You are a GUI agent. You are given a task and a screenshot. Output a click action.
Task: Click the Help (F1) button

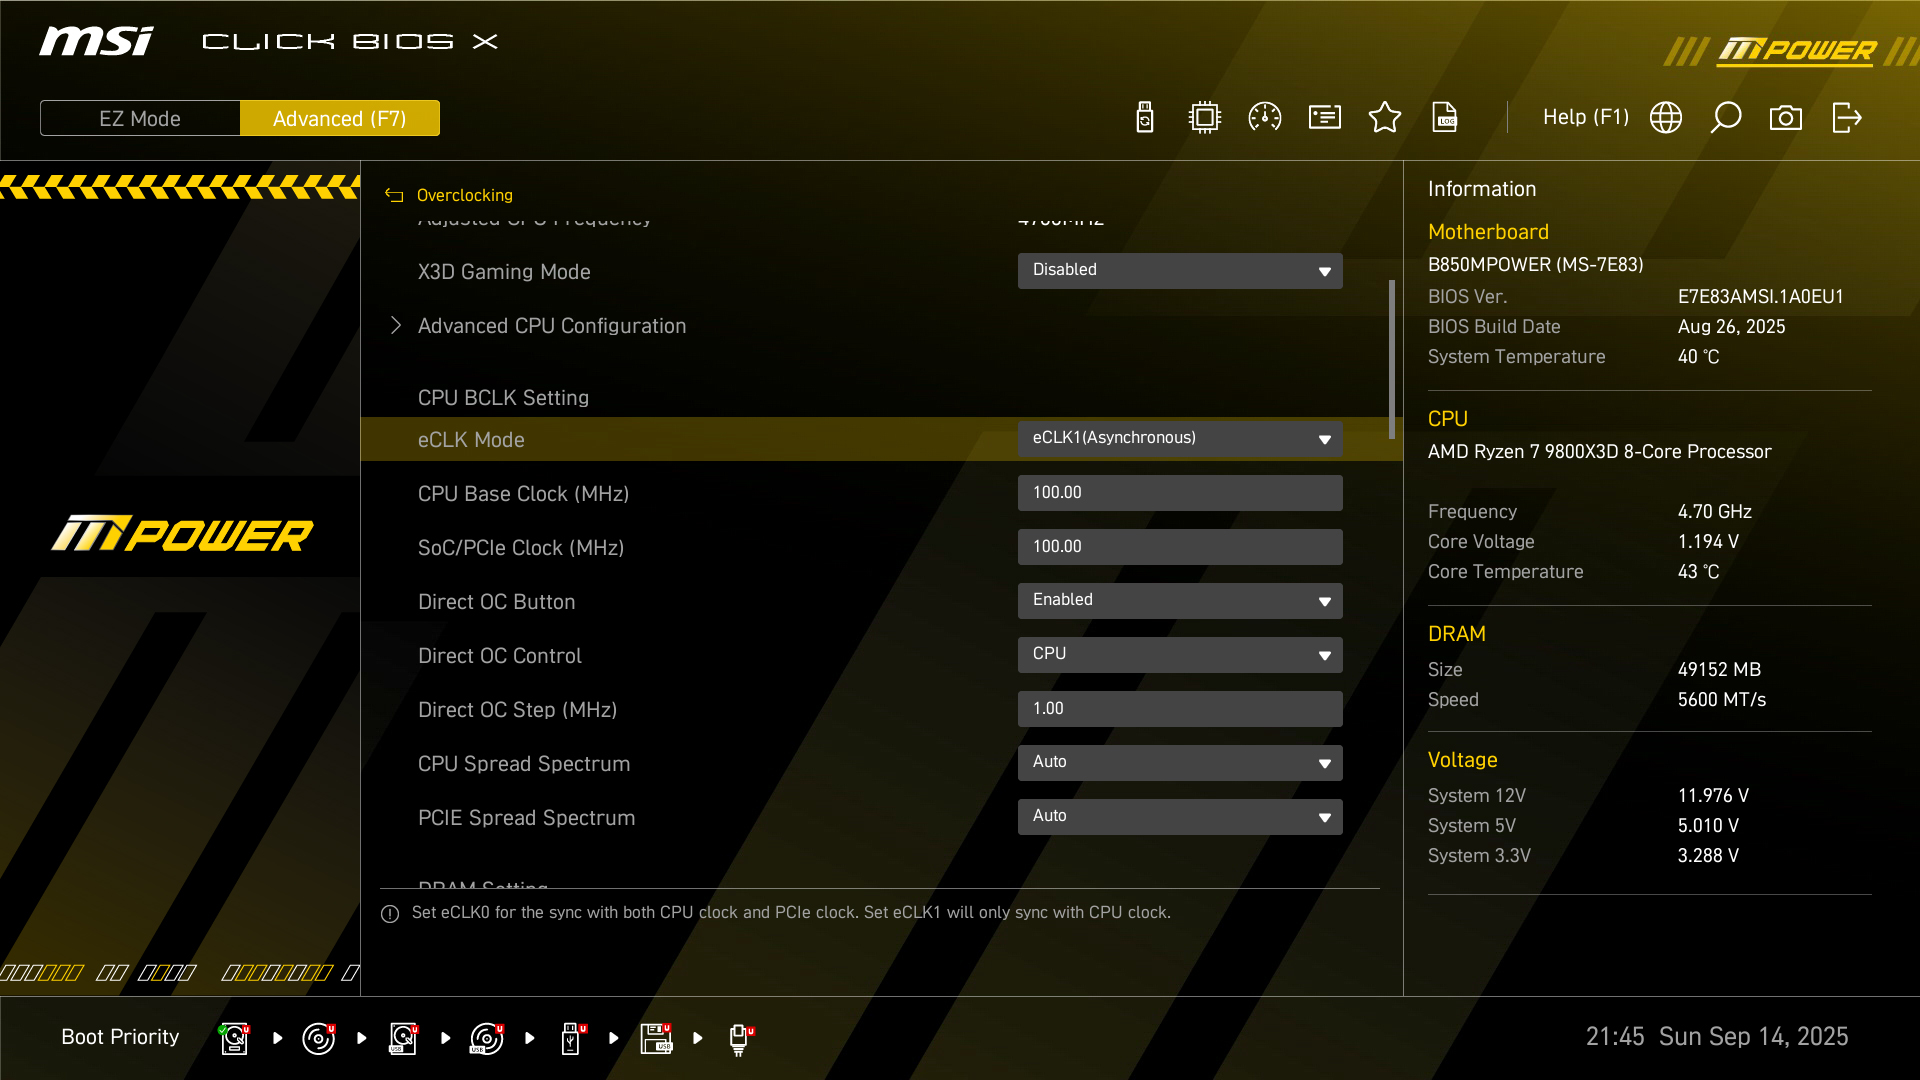point(1585,117)
